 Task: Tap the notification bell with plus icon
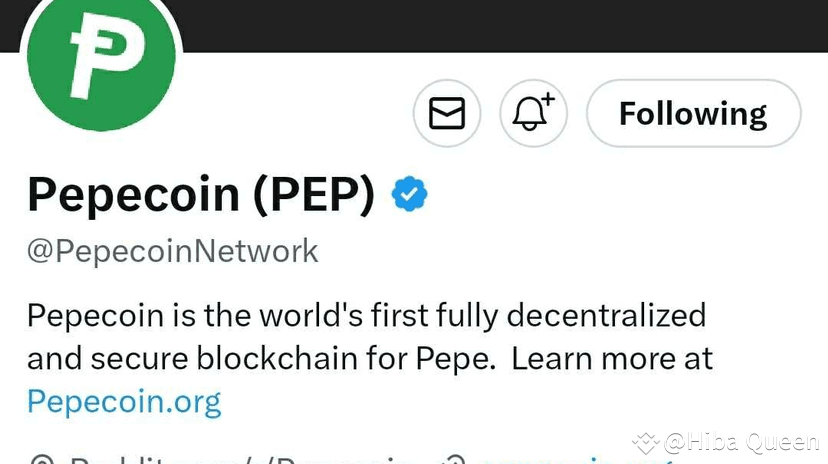pos(533,114)
